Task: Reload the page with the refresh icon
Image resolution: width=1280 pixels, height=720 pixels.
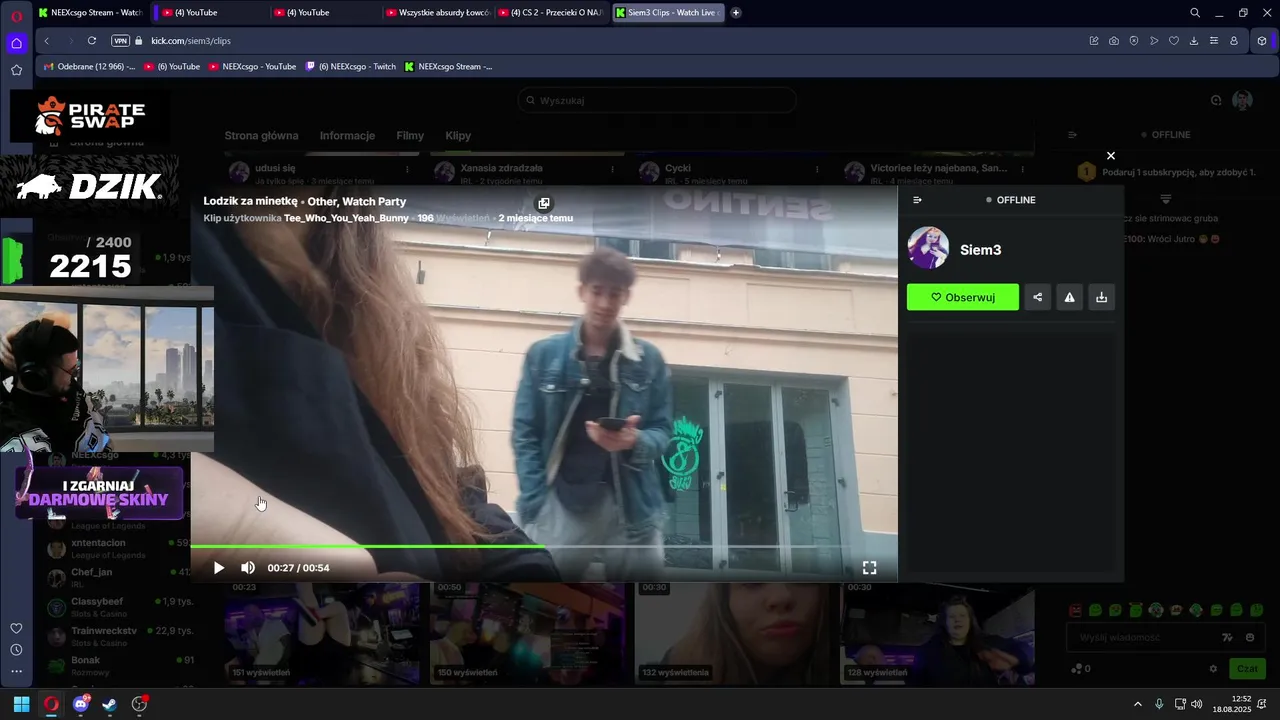Action: coord(92,41)
